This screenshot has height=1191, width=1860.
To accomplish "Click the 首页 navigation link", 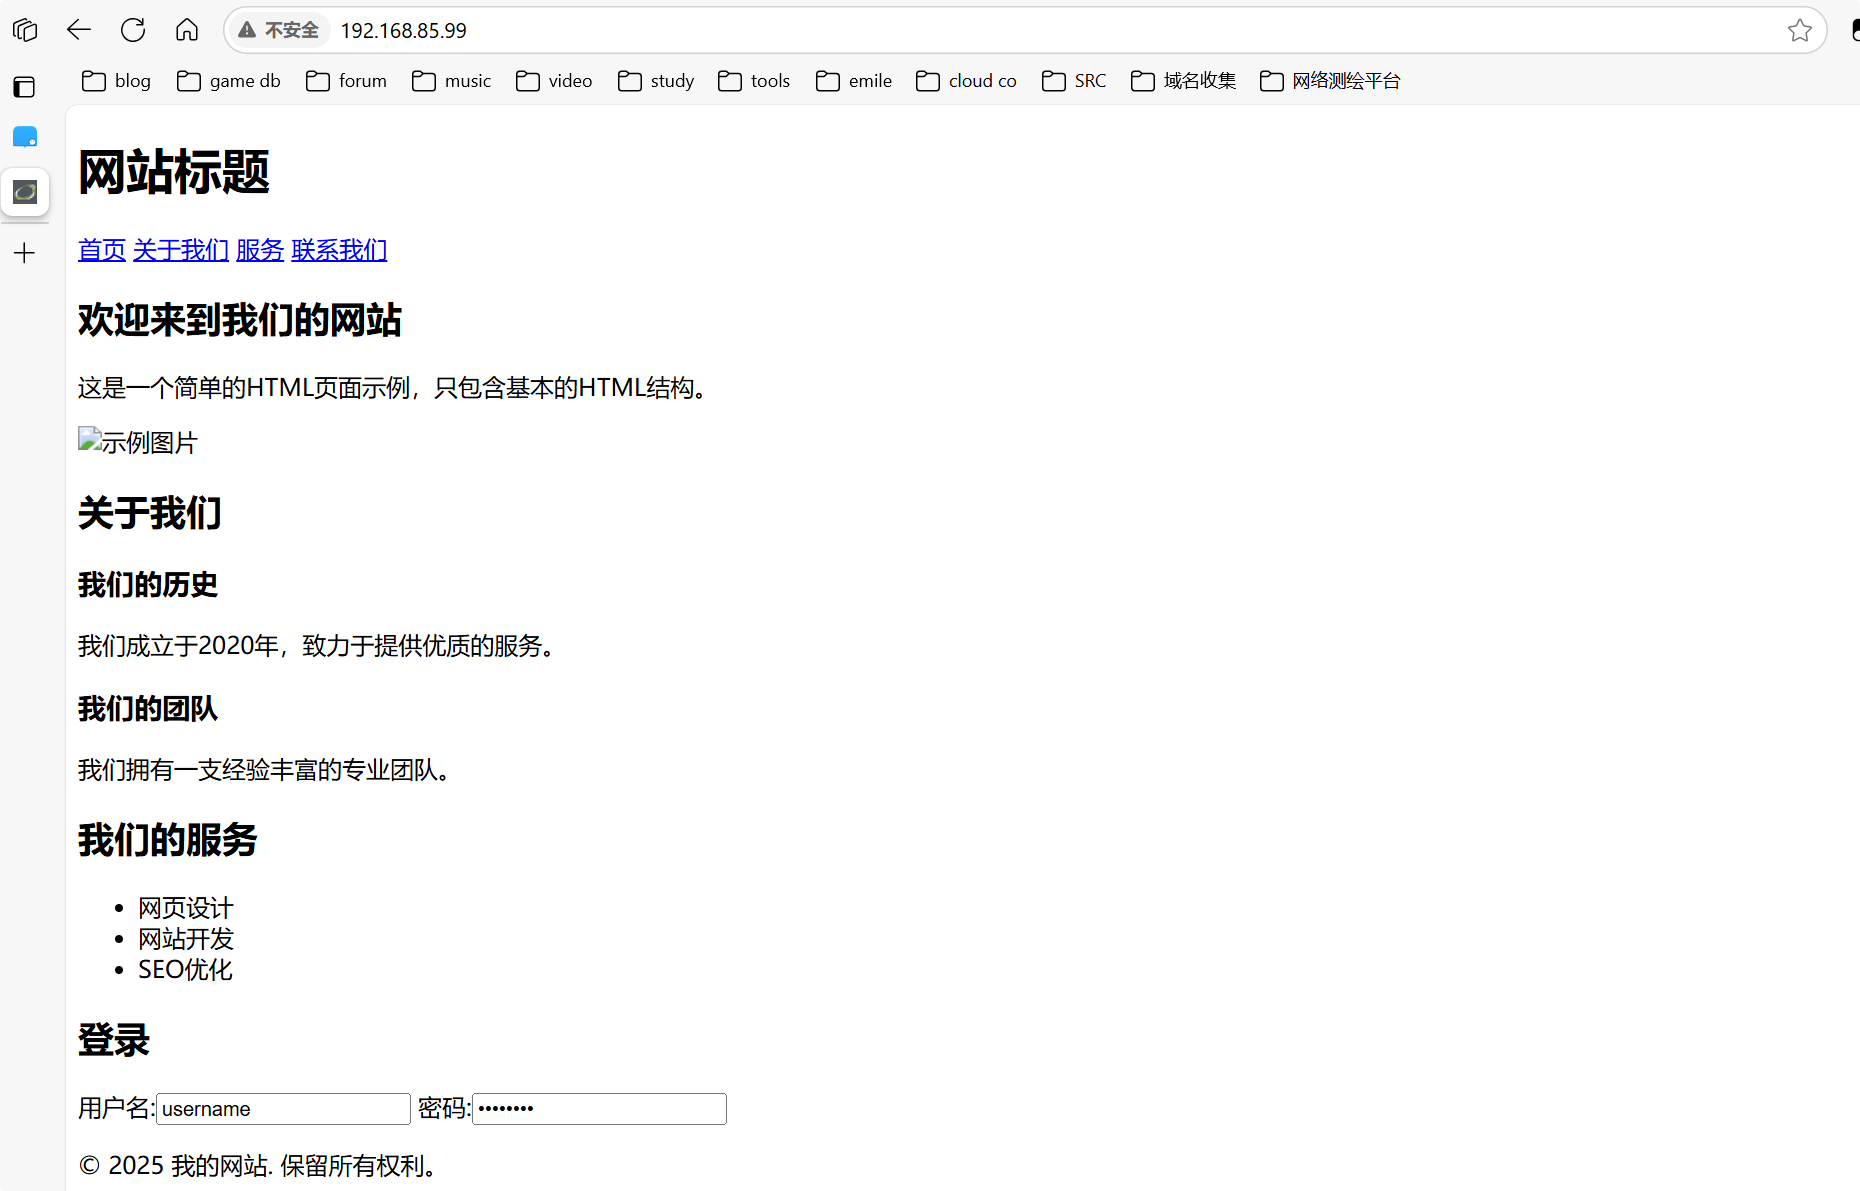I will click(102, 250).
